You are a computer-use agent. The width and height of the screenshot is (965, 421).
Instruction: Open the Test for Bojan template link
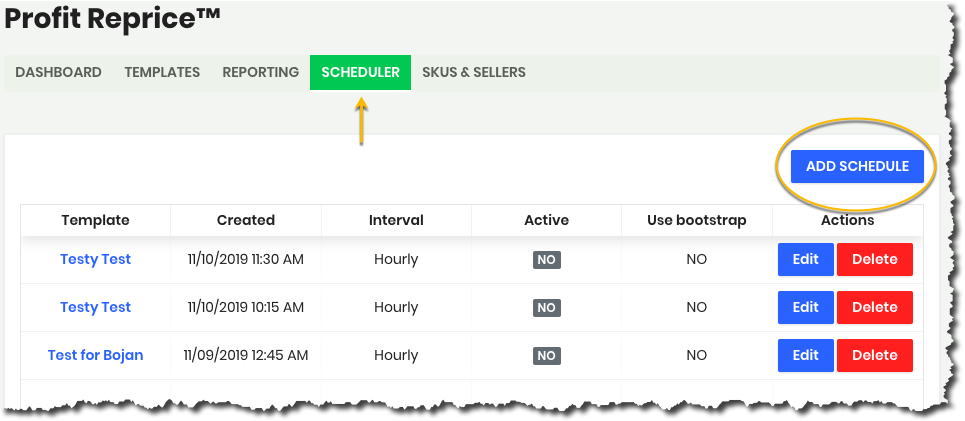[95, 355]
